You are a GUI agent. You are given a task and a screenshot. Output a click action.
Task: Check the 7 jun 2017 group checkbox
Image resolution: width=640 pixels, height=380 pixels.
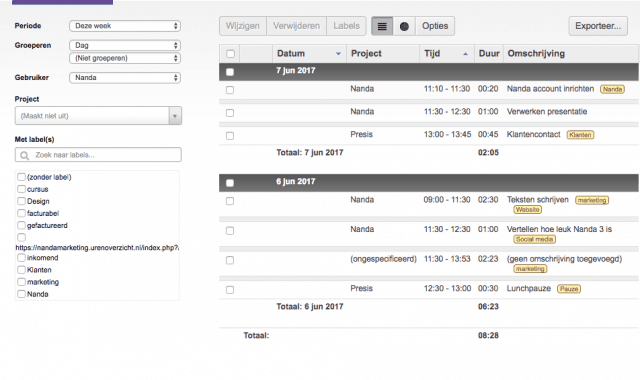coord(230,72)
